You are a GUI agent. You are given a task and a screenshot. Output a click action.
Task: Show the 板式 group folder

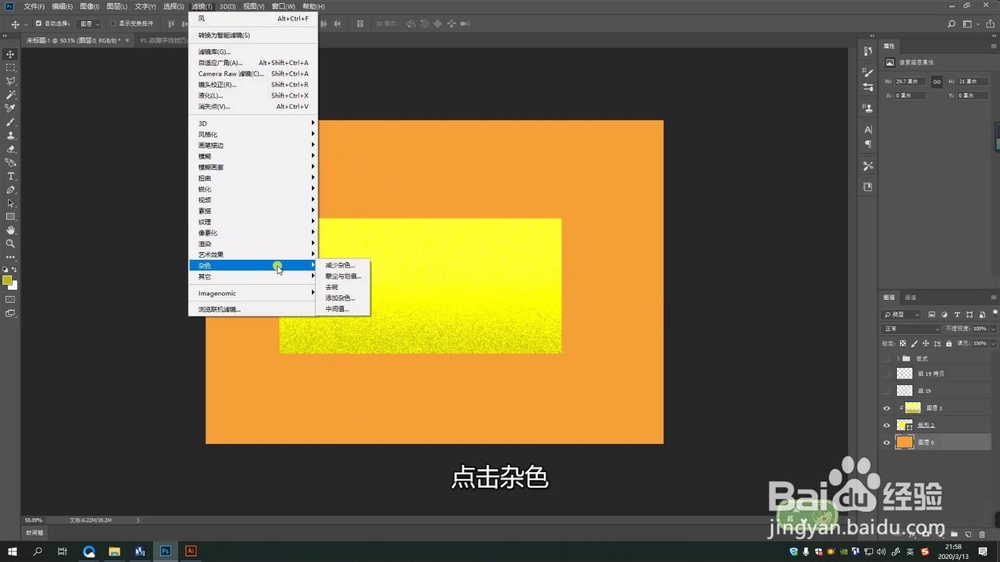pyautogui.click(x=886, y=359)
